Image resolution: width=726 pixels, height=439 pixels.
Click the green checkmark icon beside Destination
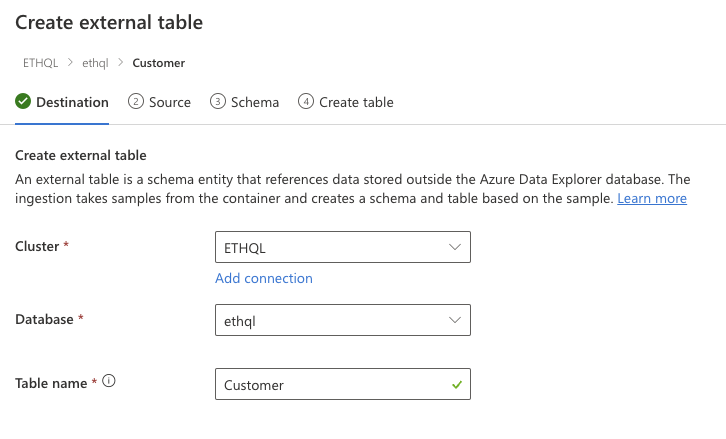coord(23,102)
